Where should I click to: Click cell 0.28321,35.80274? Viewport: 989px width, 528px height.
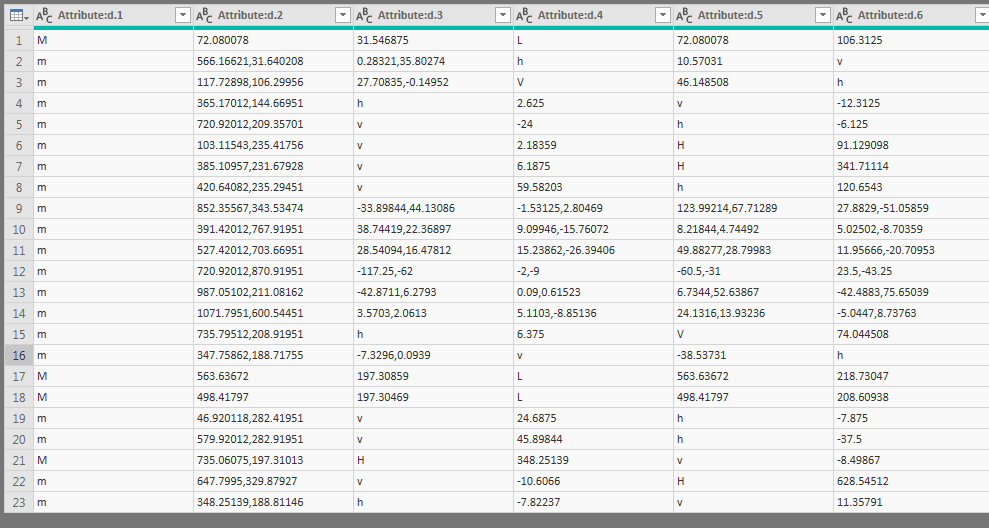click(433, 61)
